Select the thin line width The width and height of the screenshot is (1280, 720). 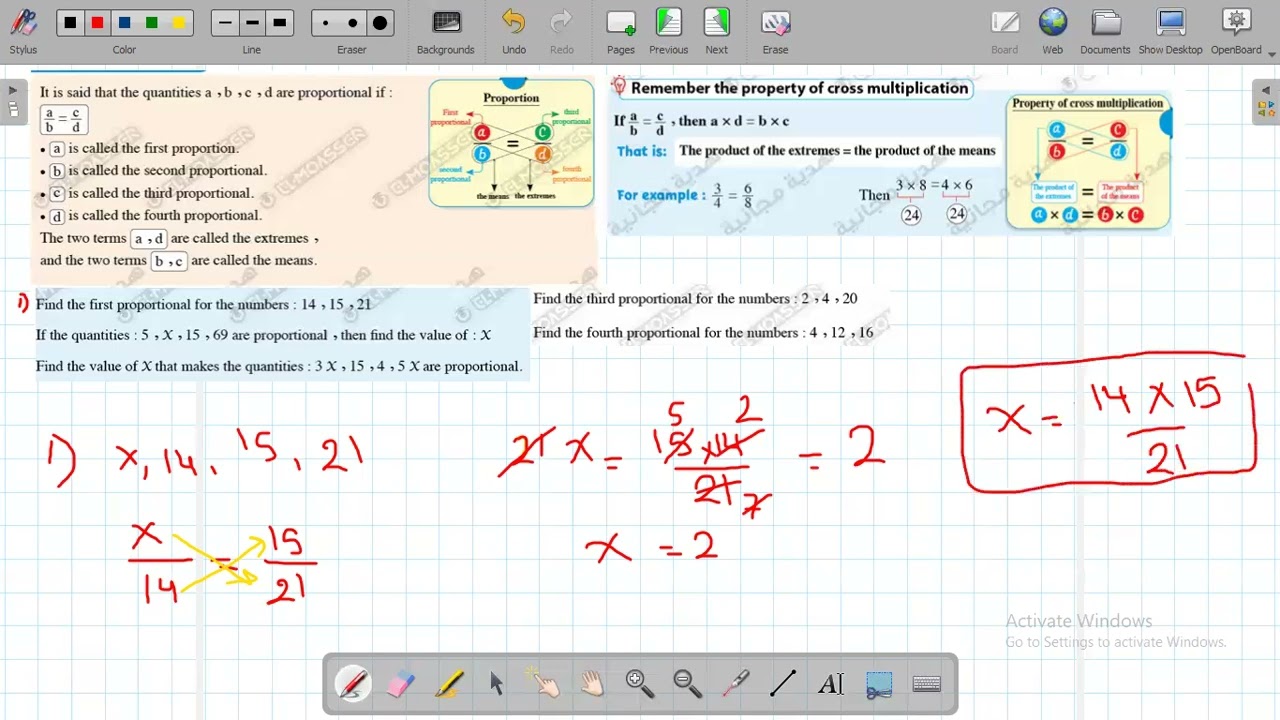pos(225,23)
